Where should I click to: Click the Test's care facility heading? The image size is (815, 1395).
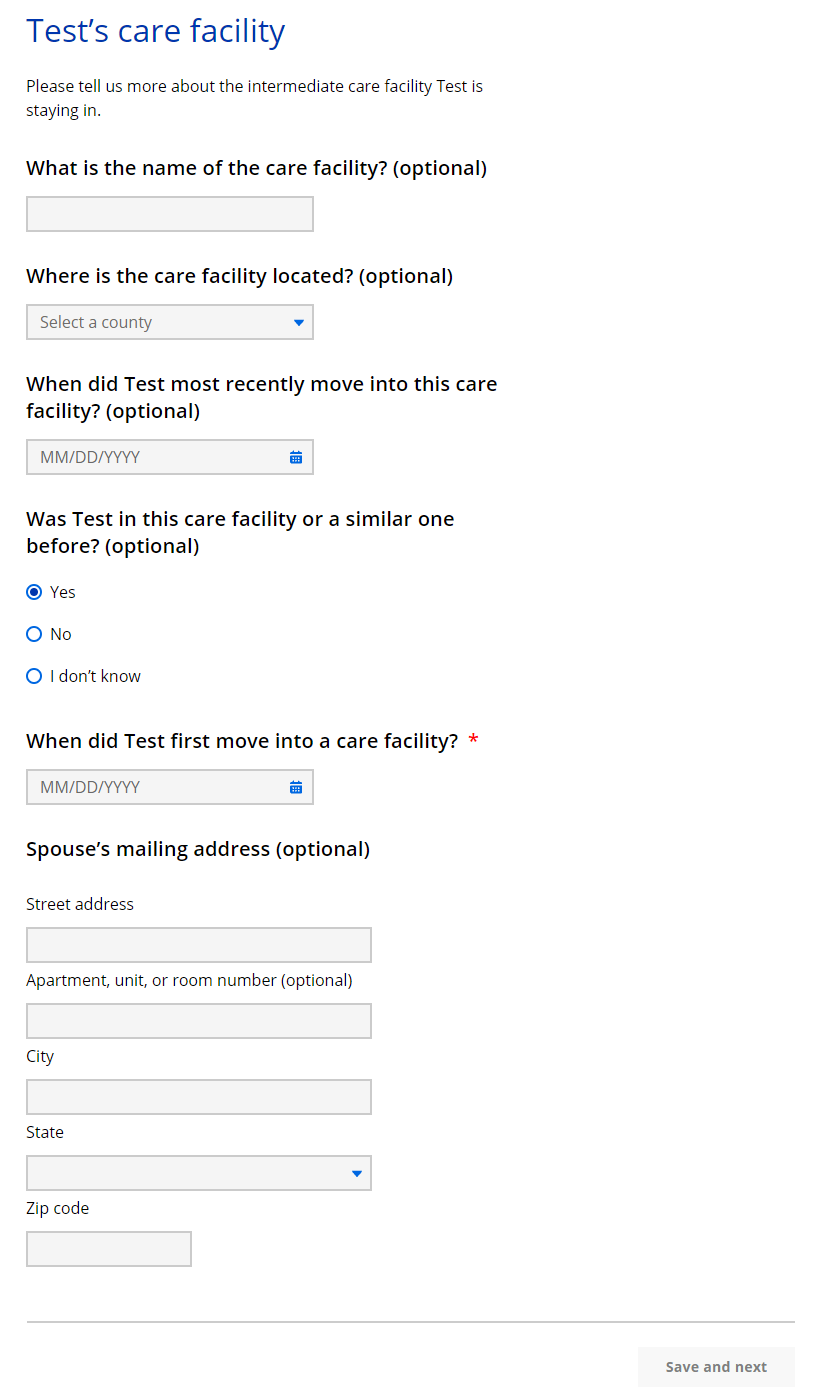(x=155, y=32)
